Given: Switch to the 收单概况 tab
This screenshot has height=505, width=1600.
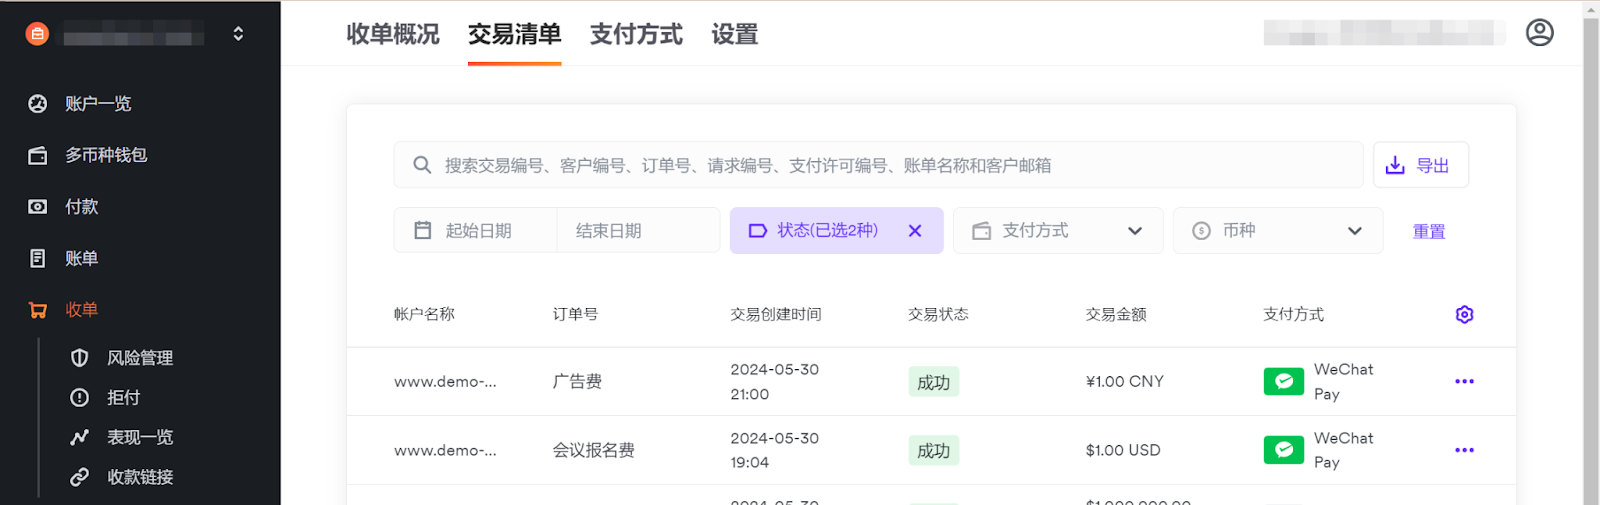Looking at the screenshot, I should coord(393,35).
